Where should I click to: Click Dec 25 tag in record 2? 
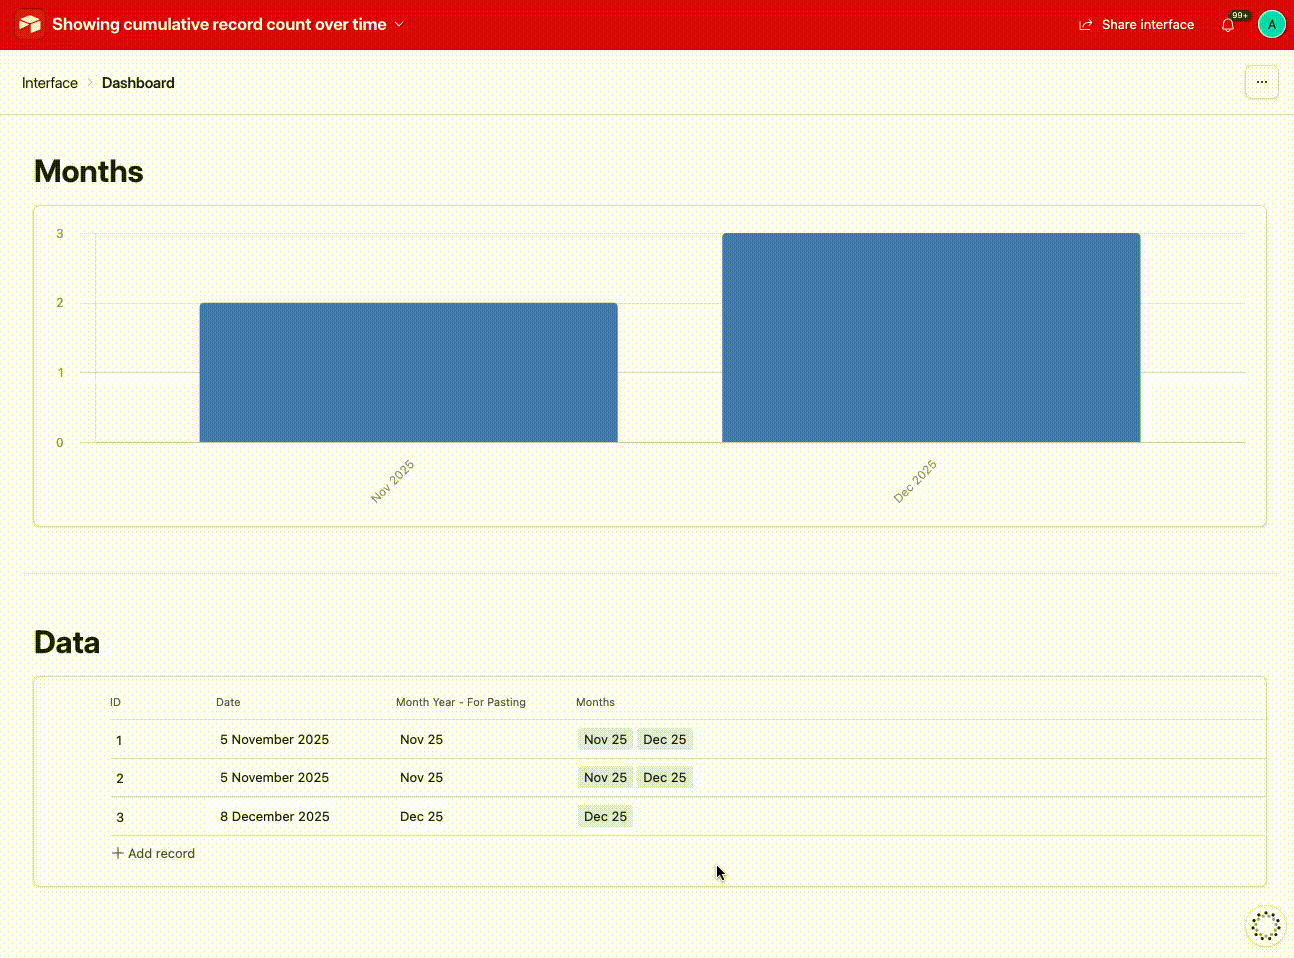point(665,777)
